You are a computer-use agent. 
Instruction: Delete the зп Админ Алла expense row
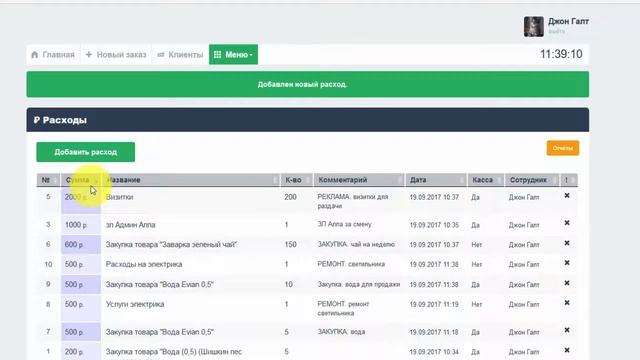(567, 223)
